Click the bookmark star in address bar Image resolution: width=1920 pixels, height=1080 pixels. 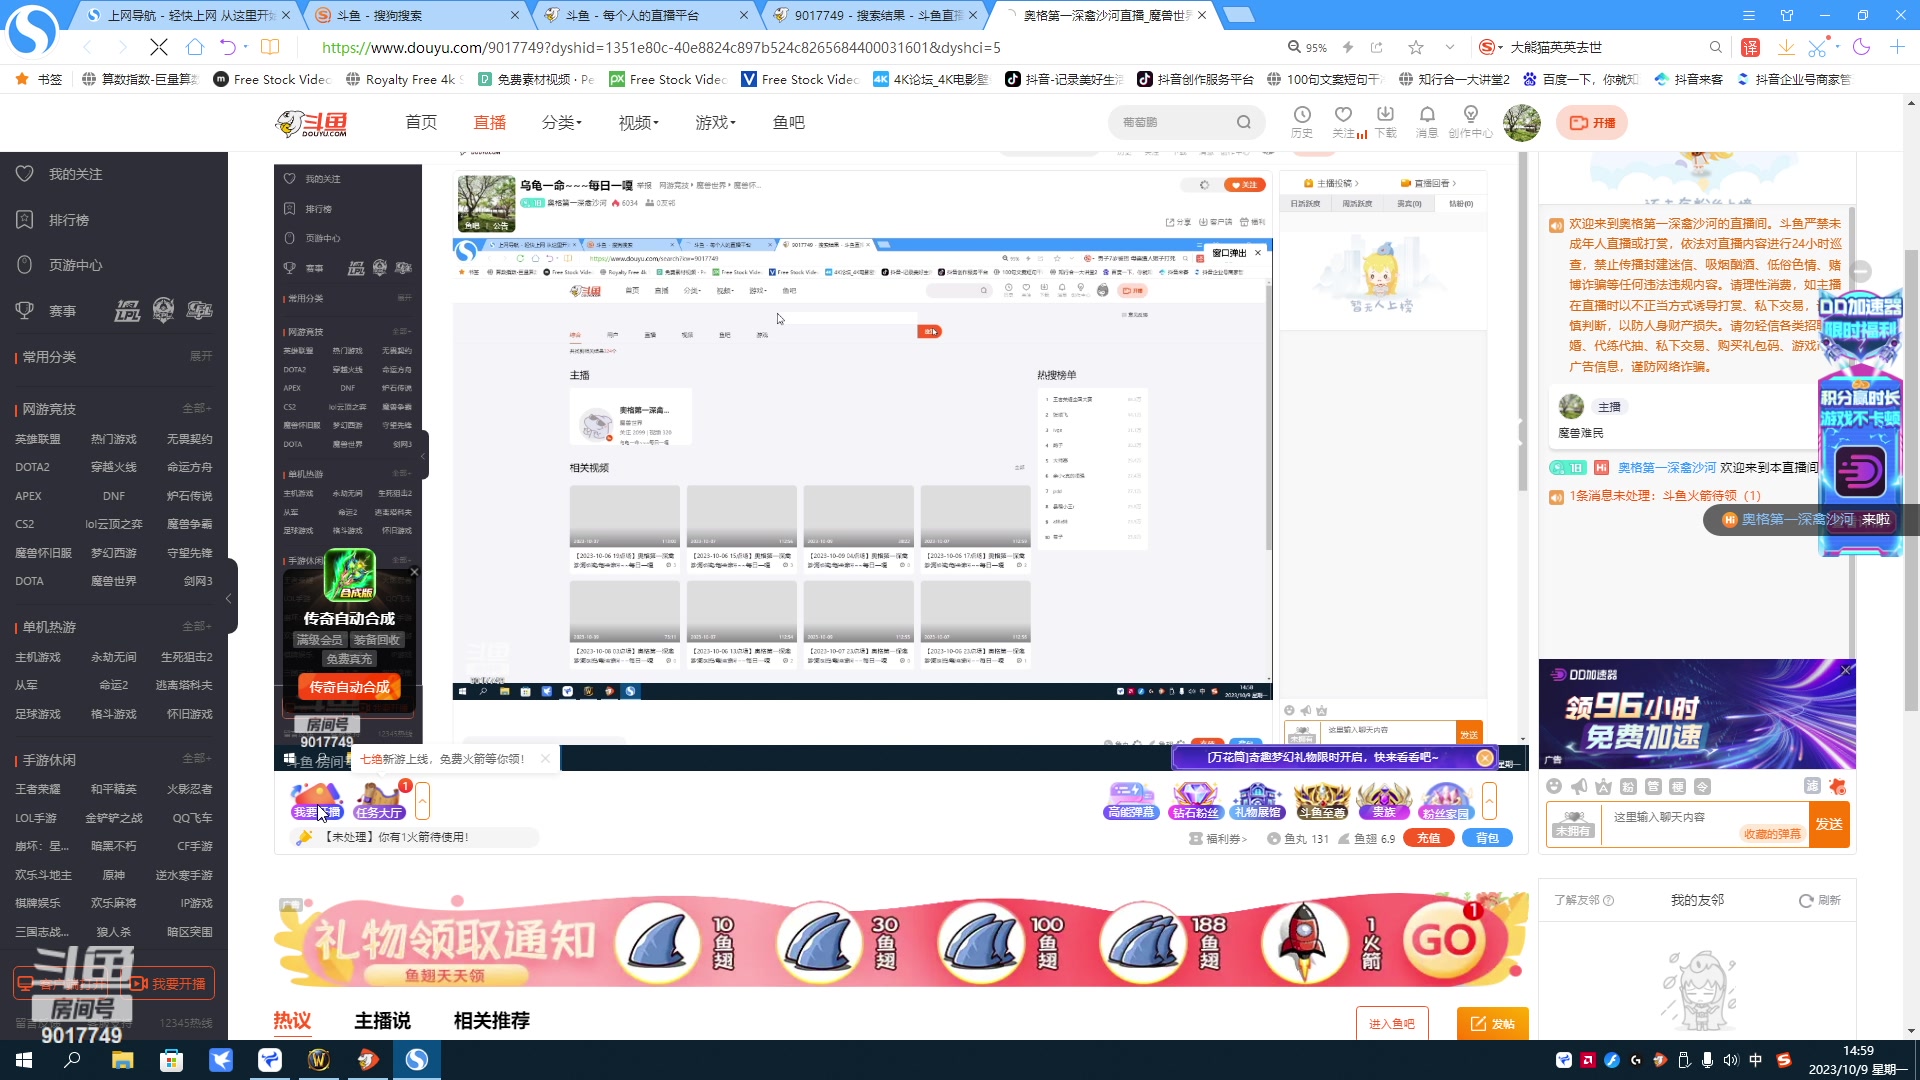[x=1416, y=47]
